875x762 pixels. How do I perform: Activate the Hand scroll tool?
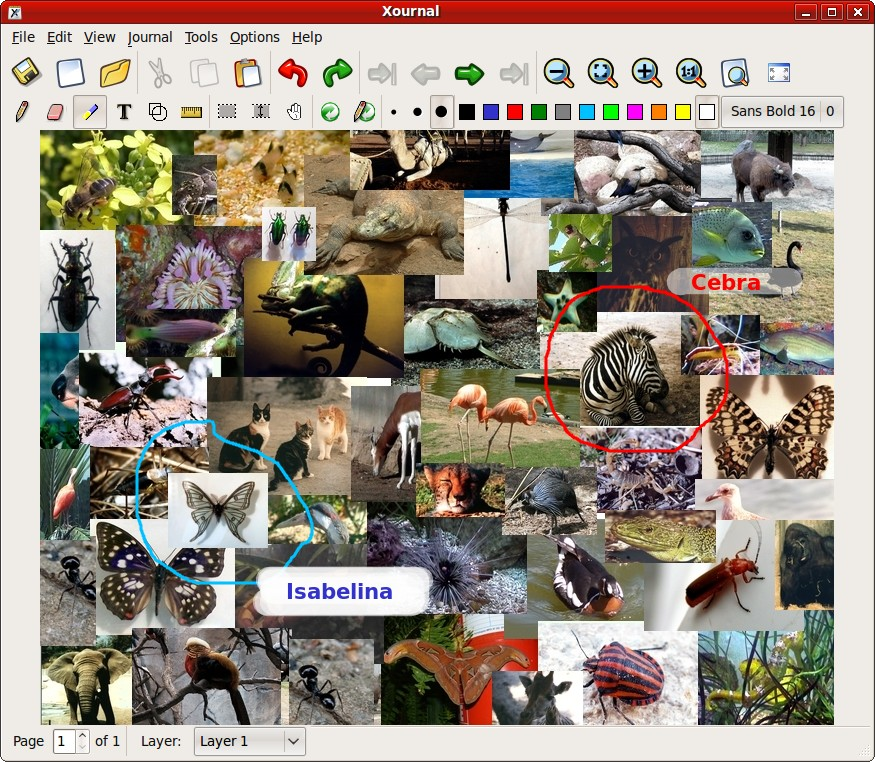294,111
